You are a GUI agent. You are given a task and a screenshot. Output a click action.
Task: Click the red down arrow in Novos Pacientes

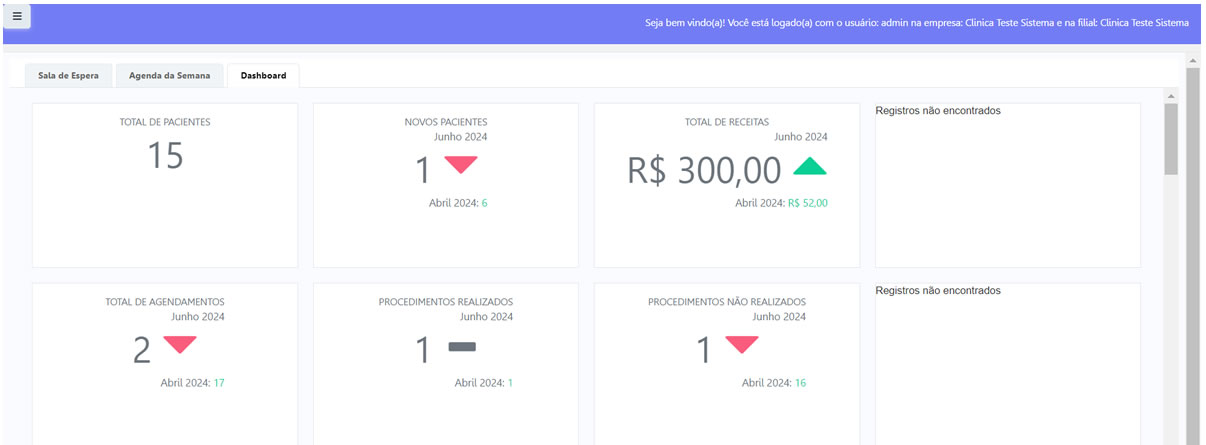[x=461, y=165]
